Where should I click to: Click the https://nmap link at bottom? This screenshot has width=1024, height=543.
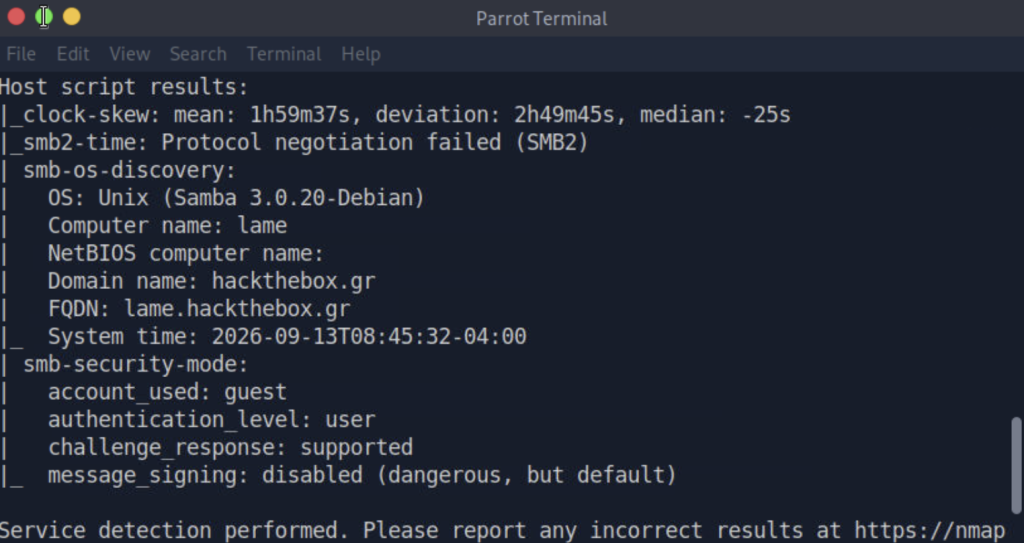(929, 530)
